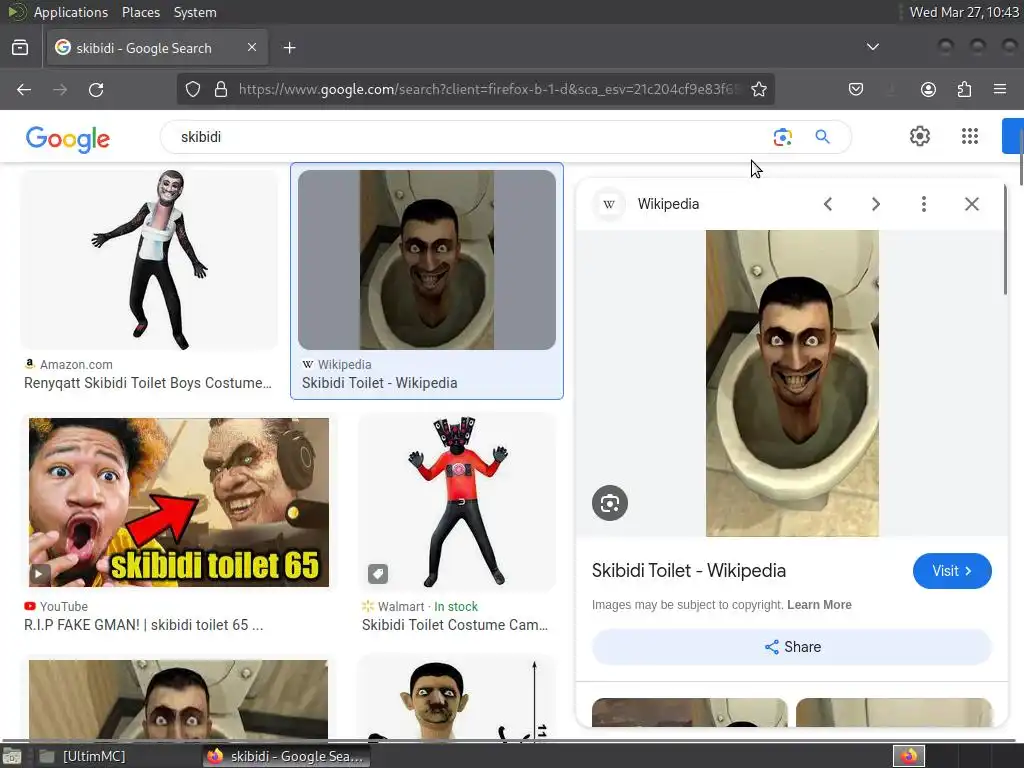Click the preview panel scrollbar

click(1006, 238)
